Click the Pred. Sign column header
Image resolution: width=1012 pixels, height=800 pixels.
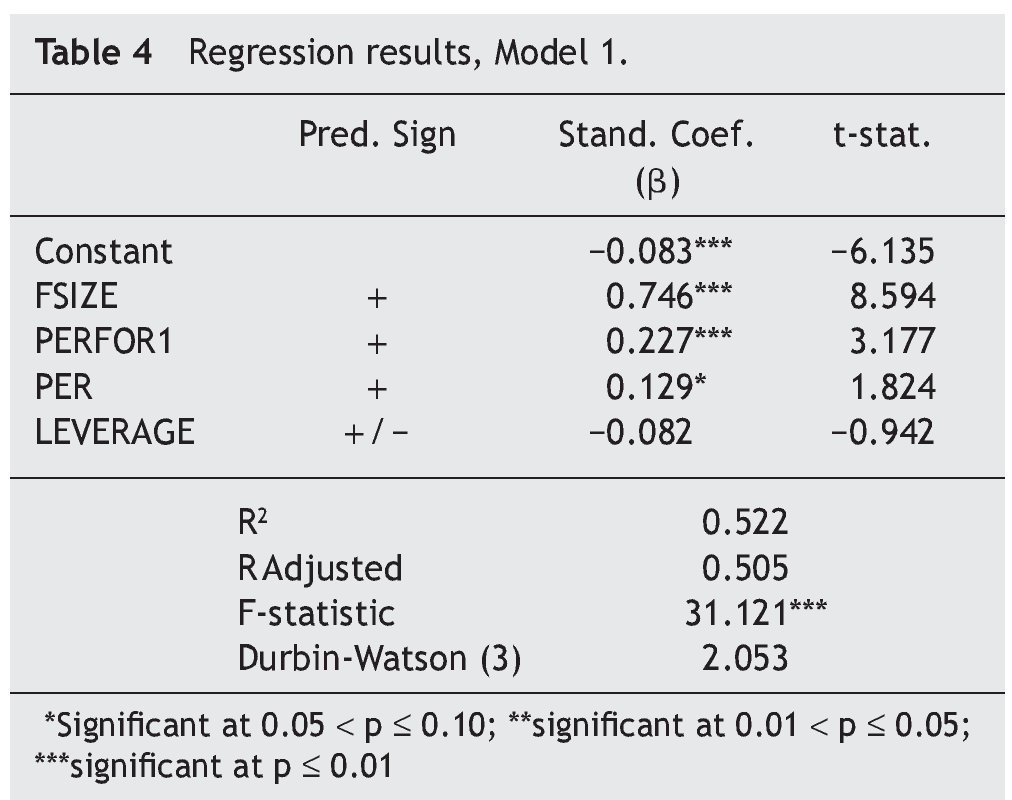point(377,135)
